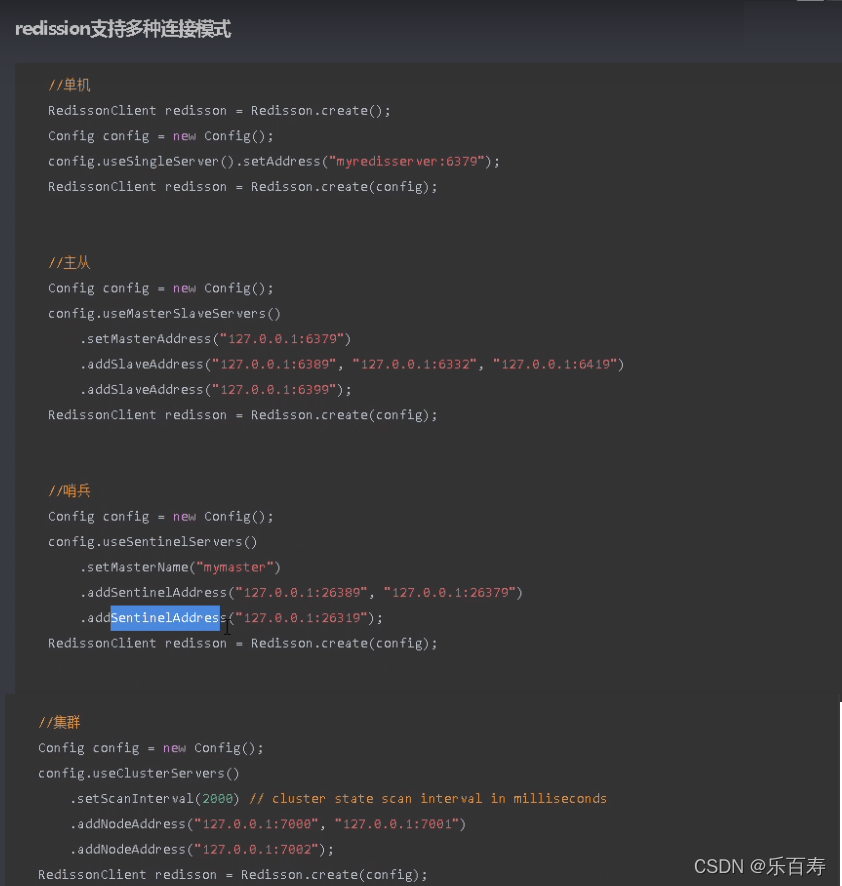Viewport: 842px width, 886px height.
Task: Click the line "config.useSentinelServers()"
Action: coord(153,542)
